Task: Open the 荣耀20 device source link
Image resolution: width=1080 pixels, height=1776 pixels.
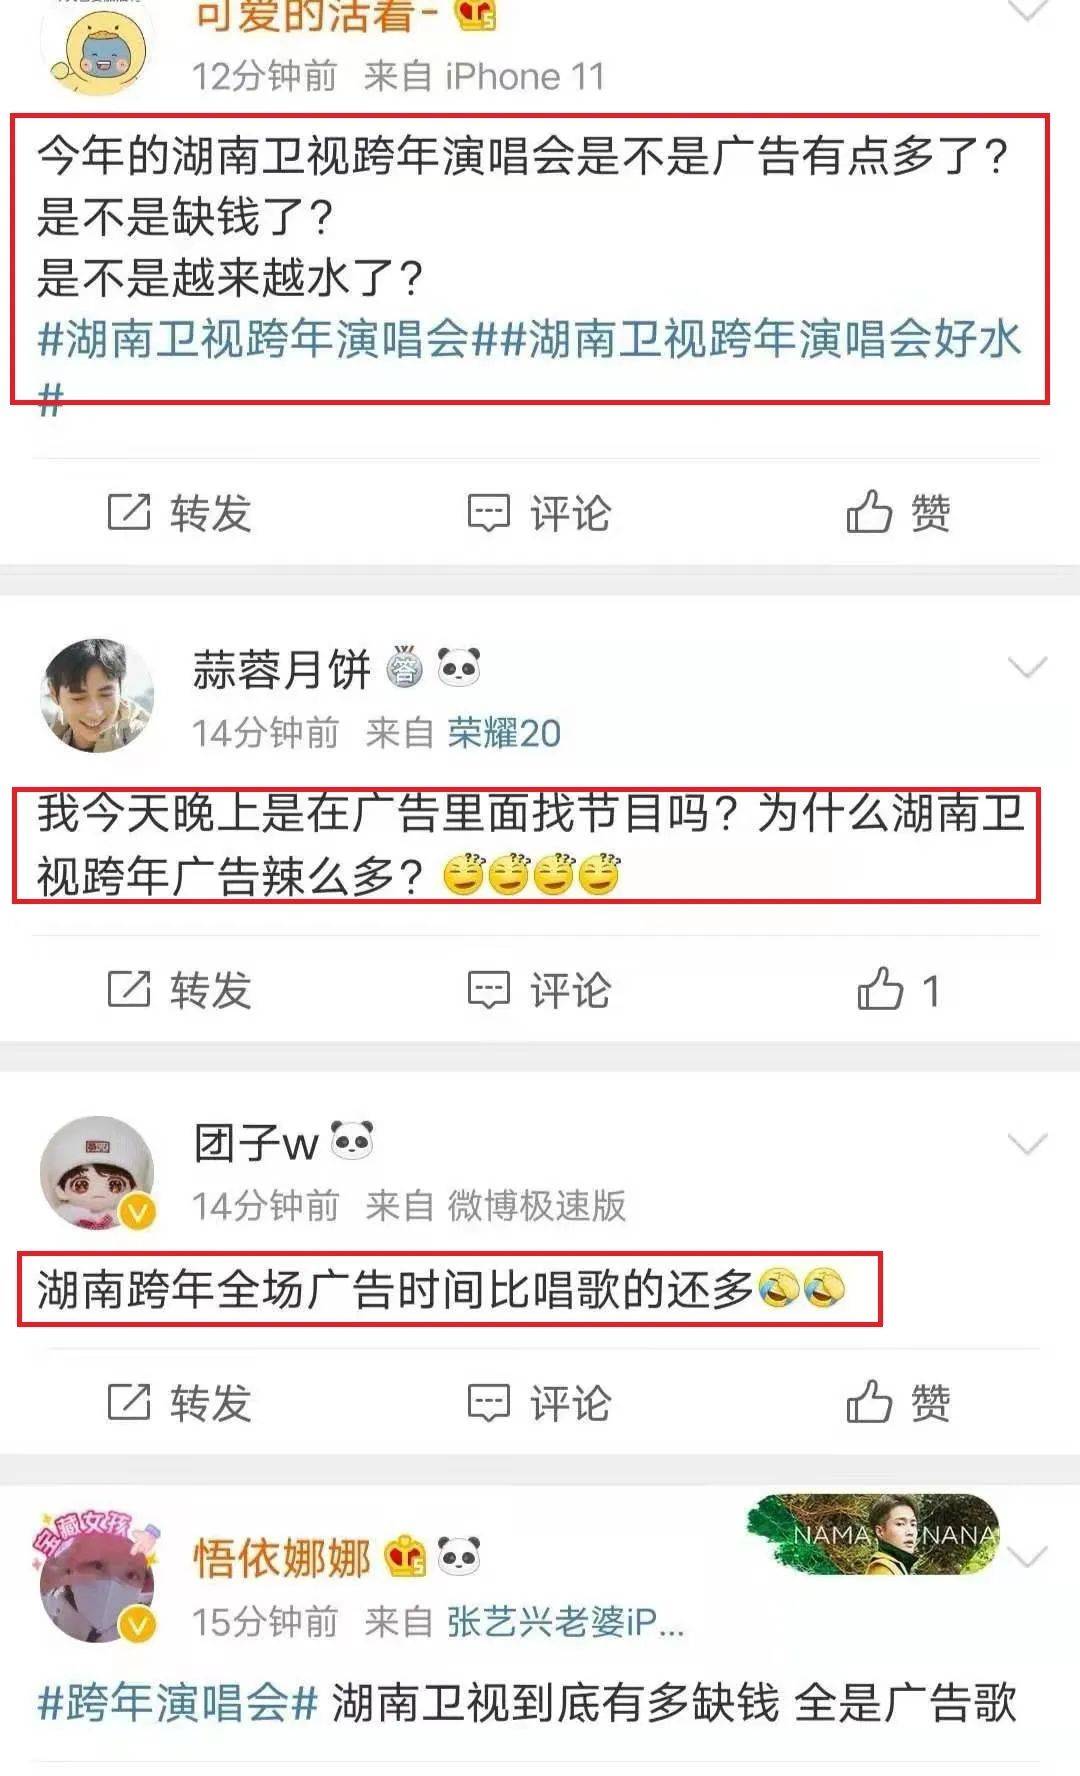Action: 504,733
